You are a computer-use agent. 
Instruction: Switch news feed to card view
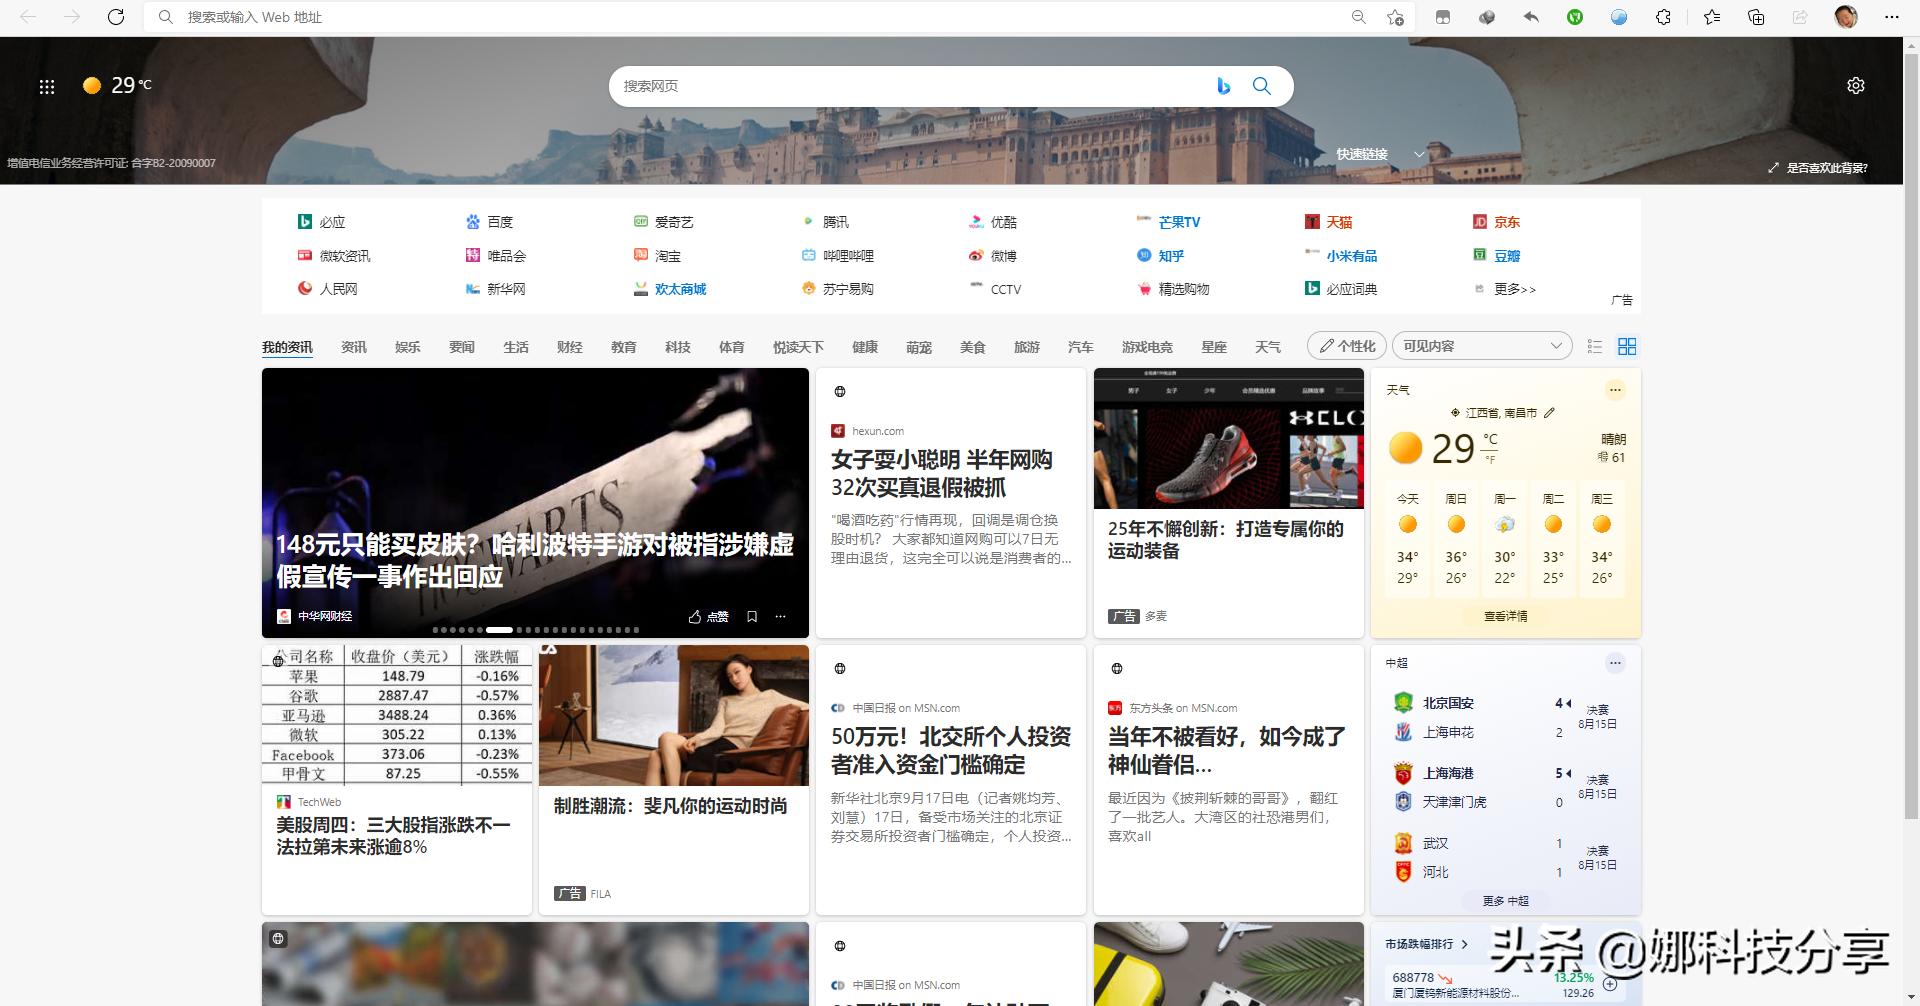pyautogui.click(x=1628, y=345)
